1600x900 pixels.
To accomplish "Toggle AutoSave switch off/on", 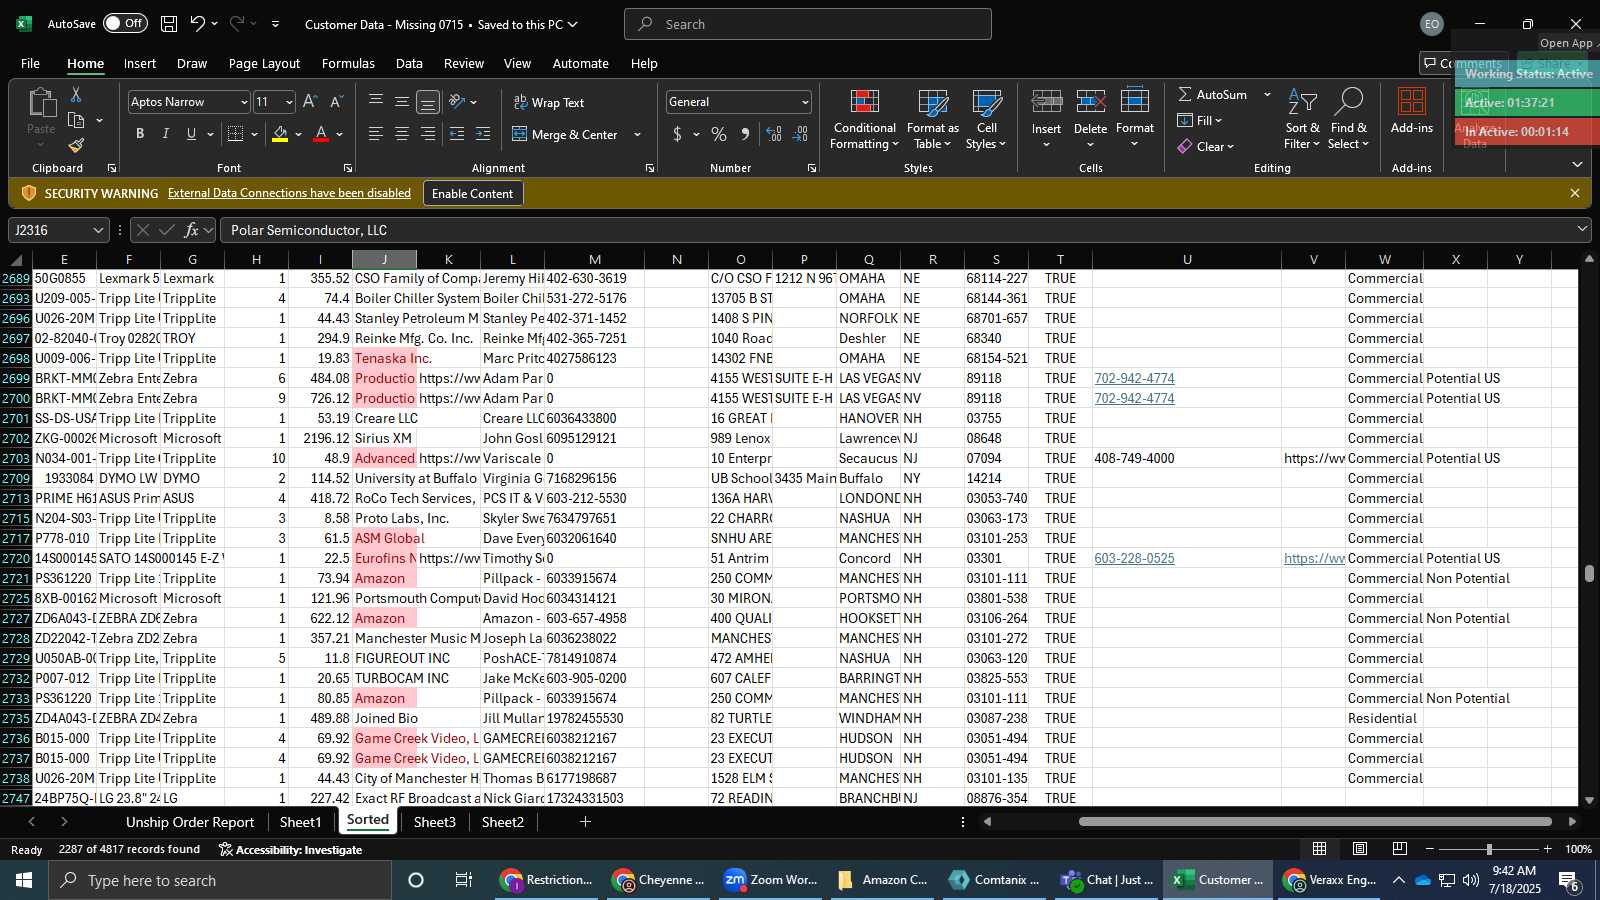I will 125,24.
